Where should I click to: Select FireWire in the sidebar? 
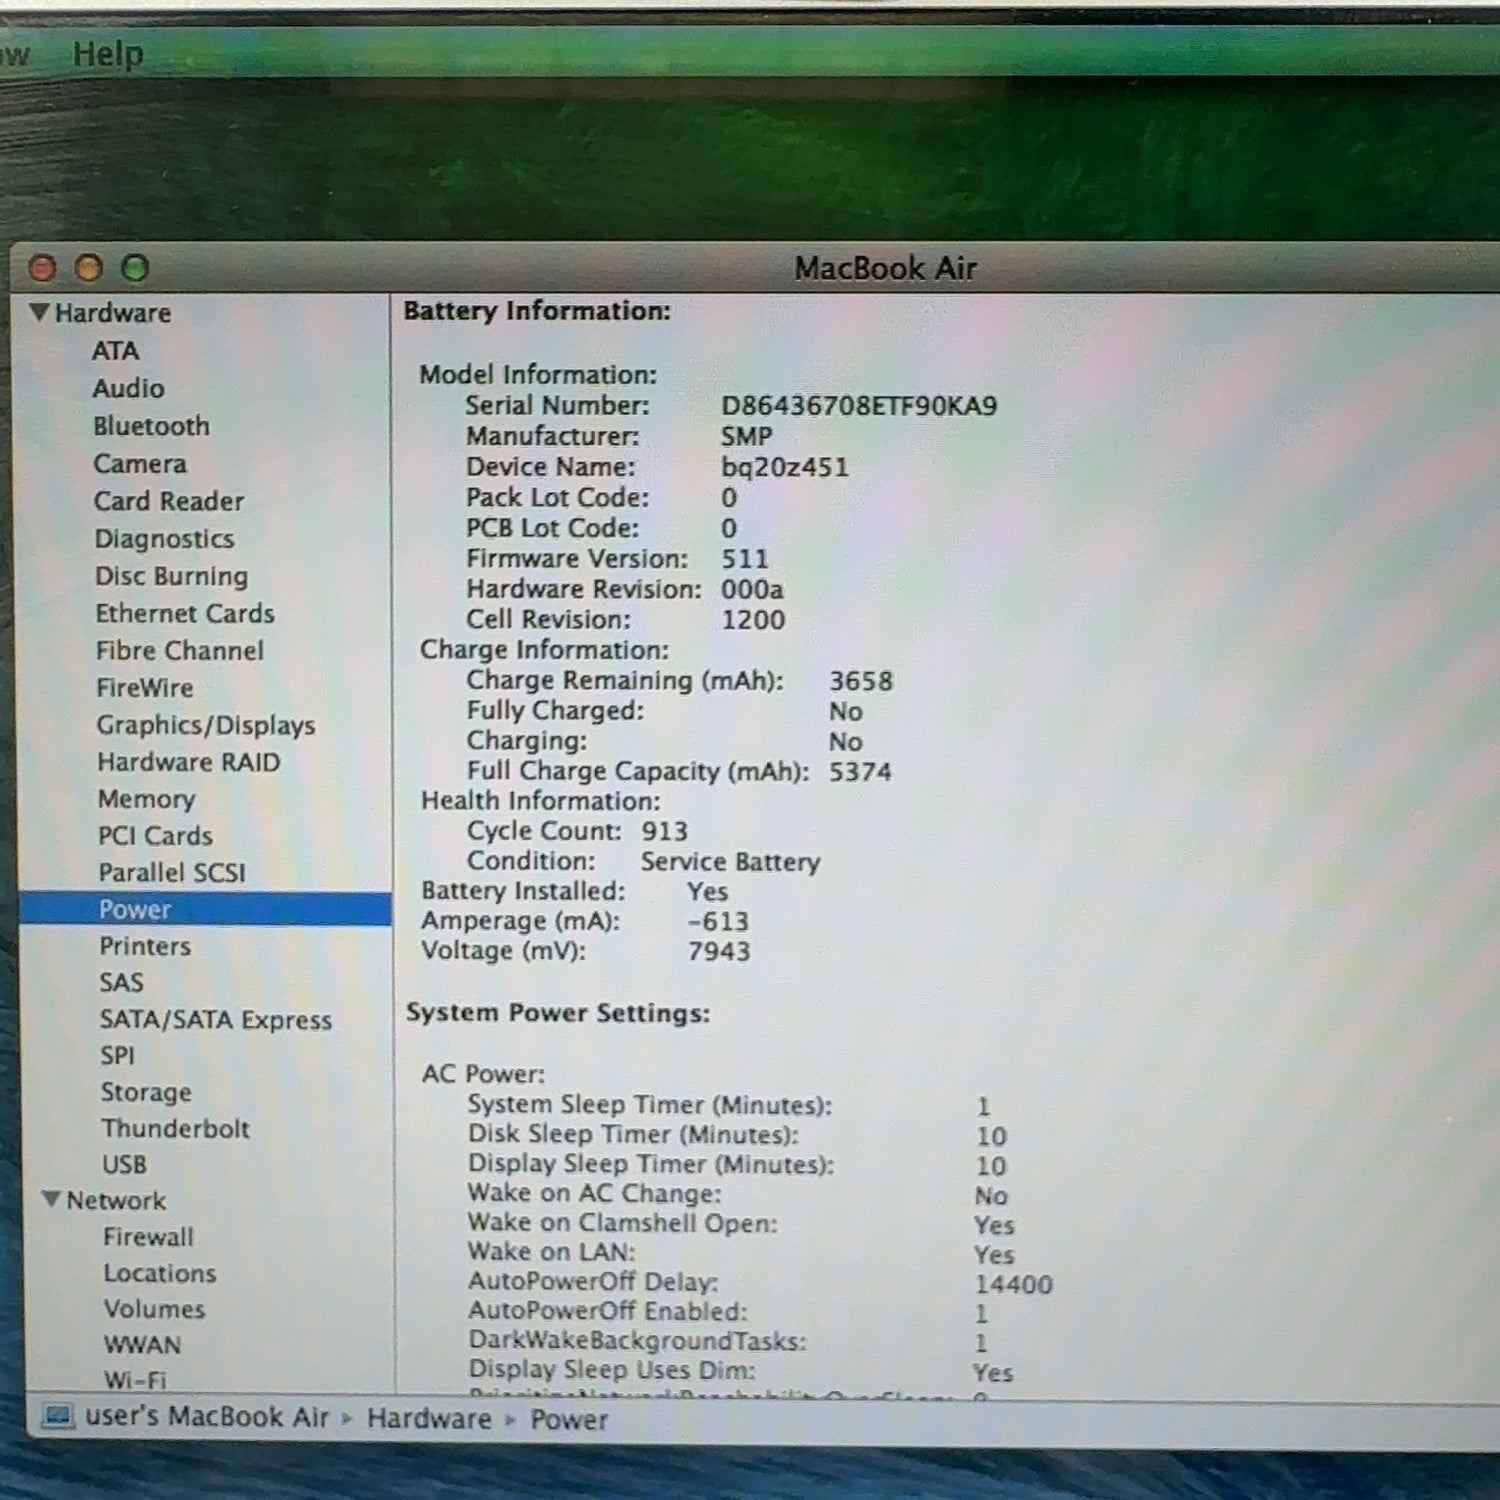tap(145, 688)
